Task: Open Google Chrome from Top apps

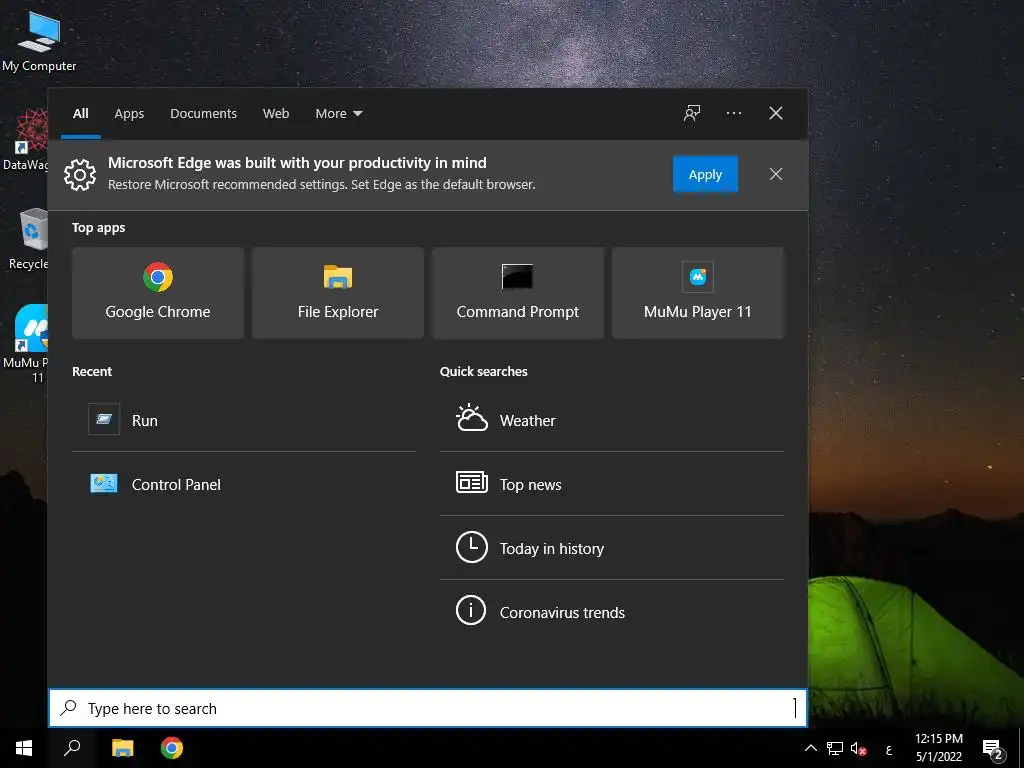Action: click(158, 293)
